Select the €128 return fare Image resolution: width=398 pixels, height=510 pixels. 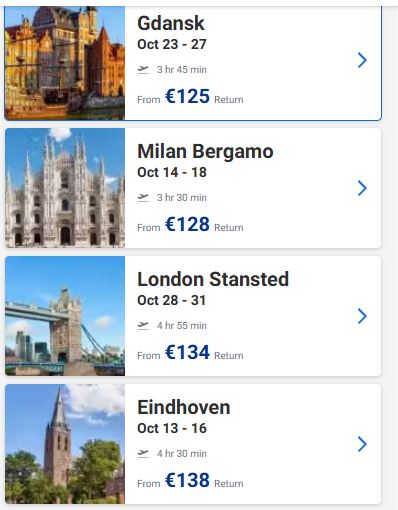[x=187, y=224]
